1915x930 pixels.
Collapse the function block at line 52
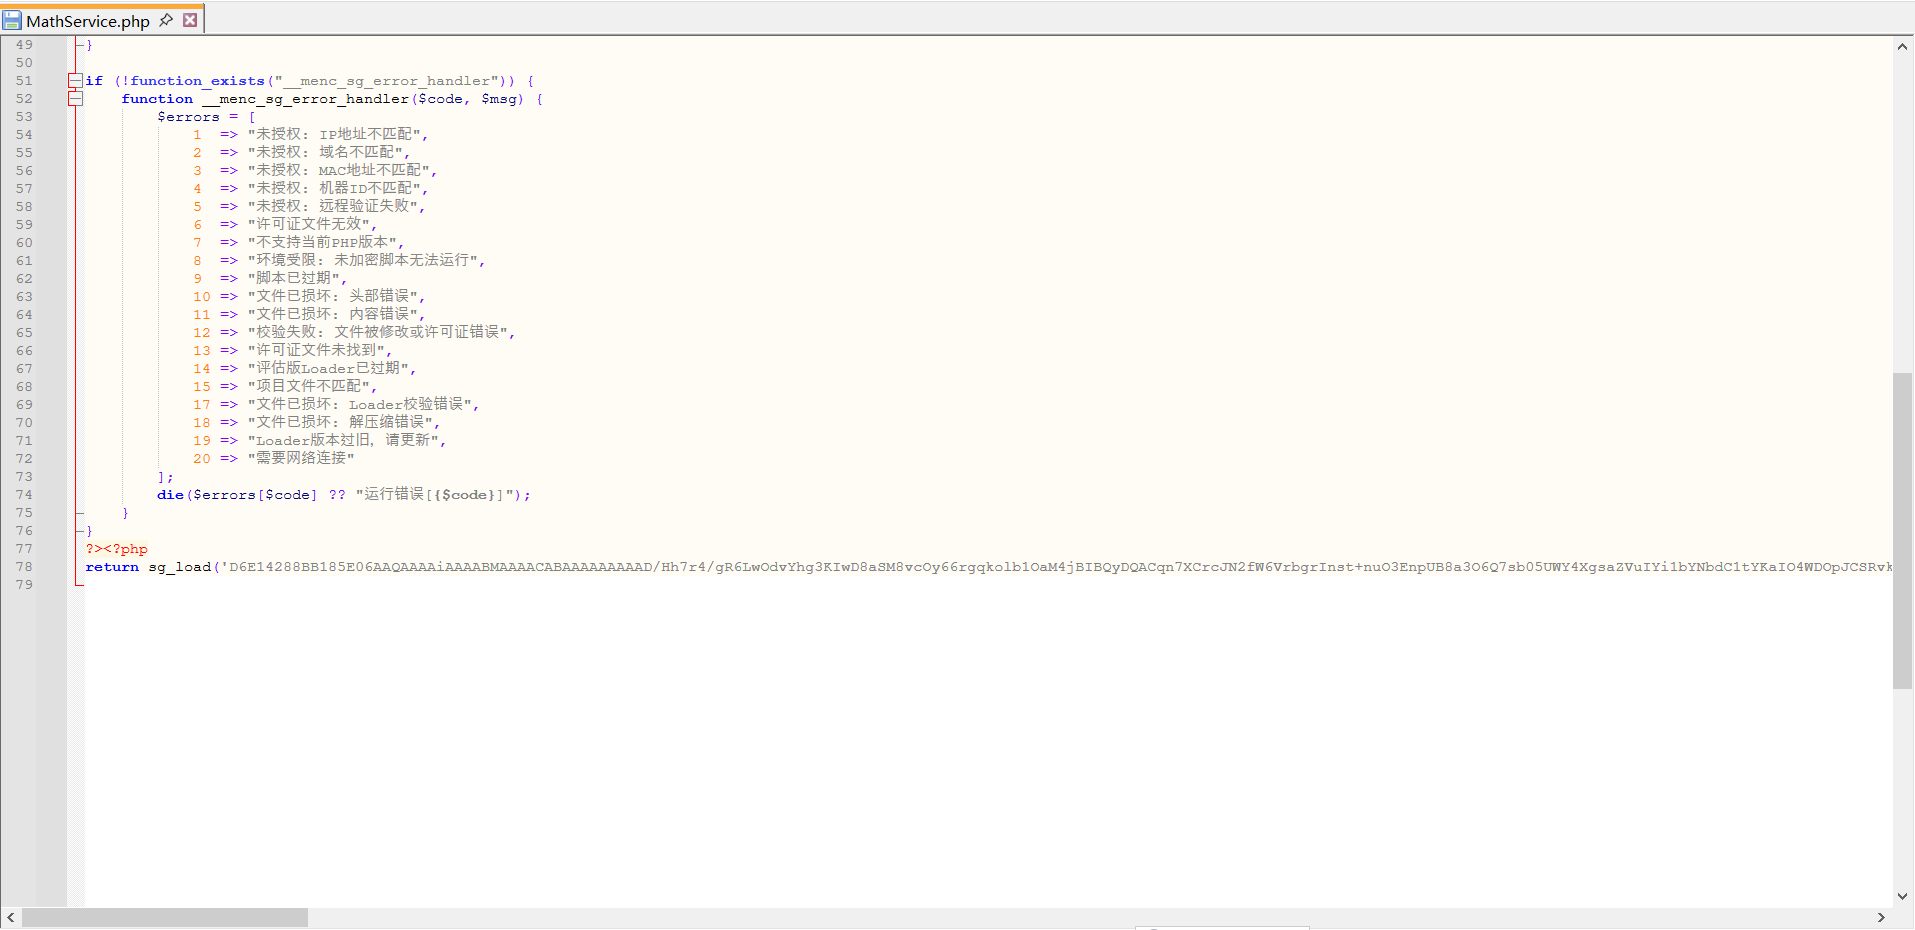(75, 99)
